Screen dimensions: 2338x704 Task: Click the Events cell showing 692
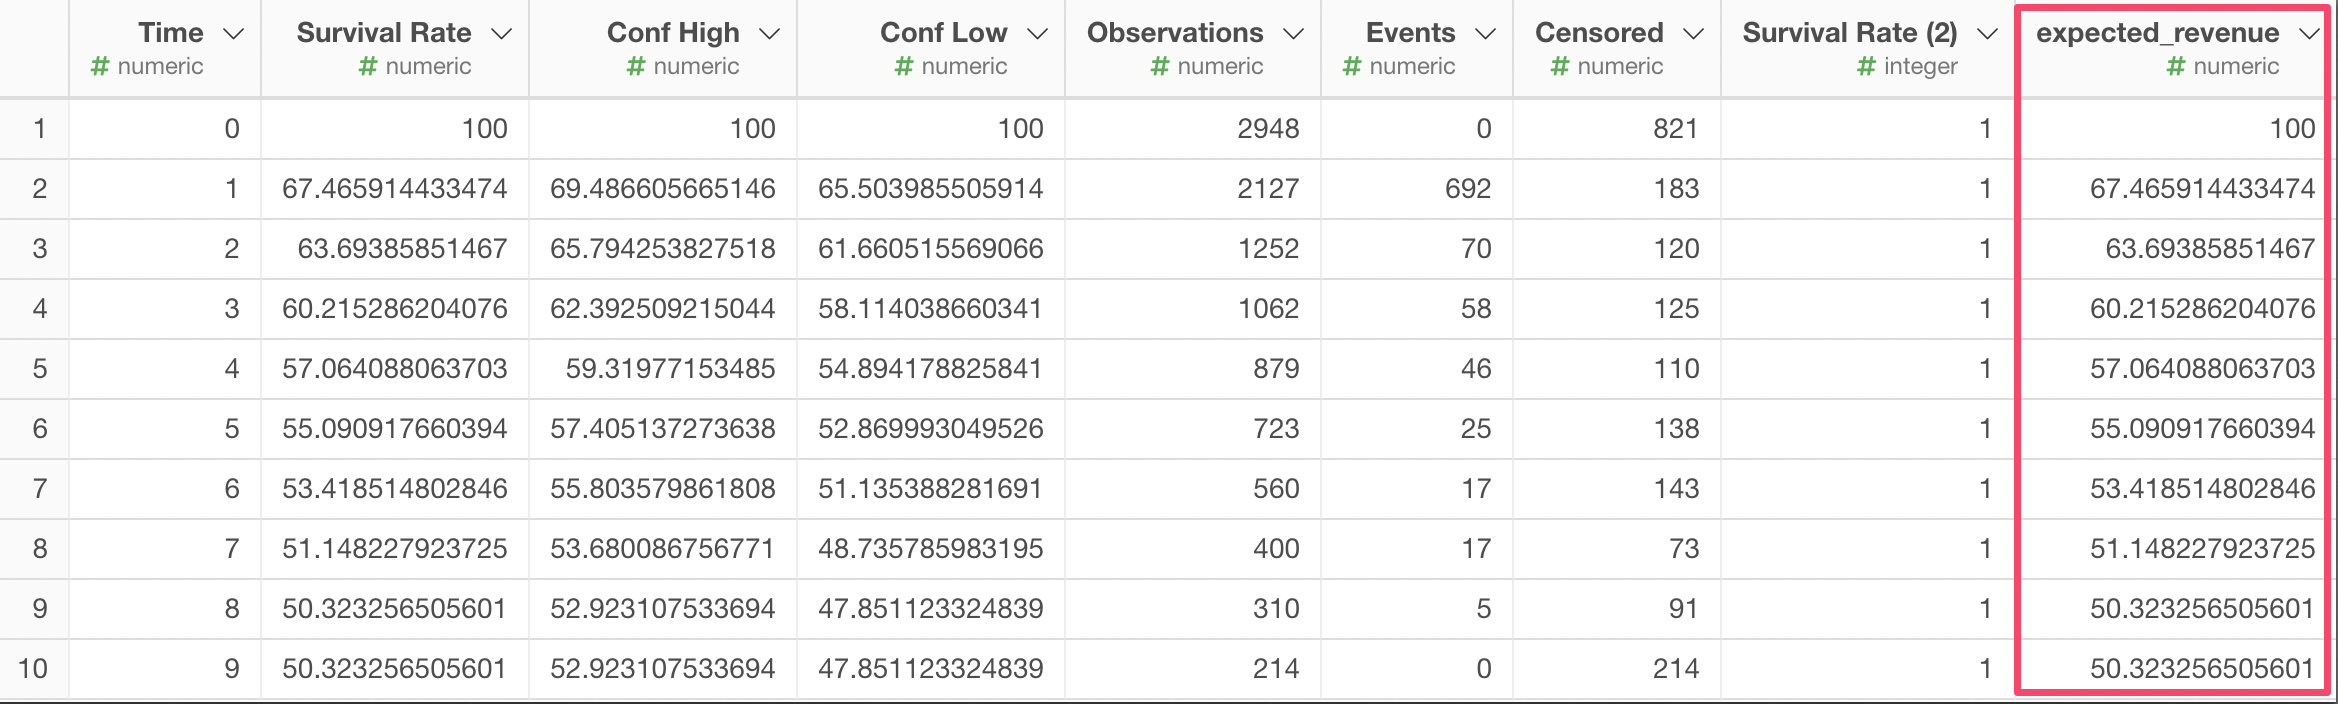coord(1467,189)
